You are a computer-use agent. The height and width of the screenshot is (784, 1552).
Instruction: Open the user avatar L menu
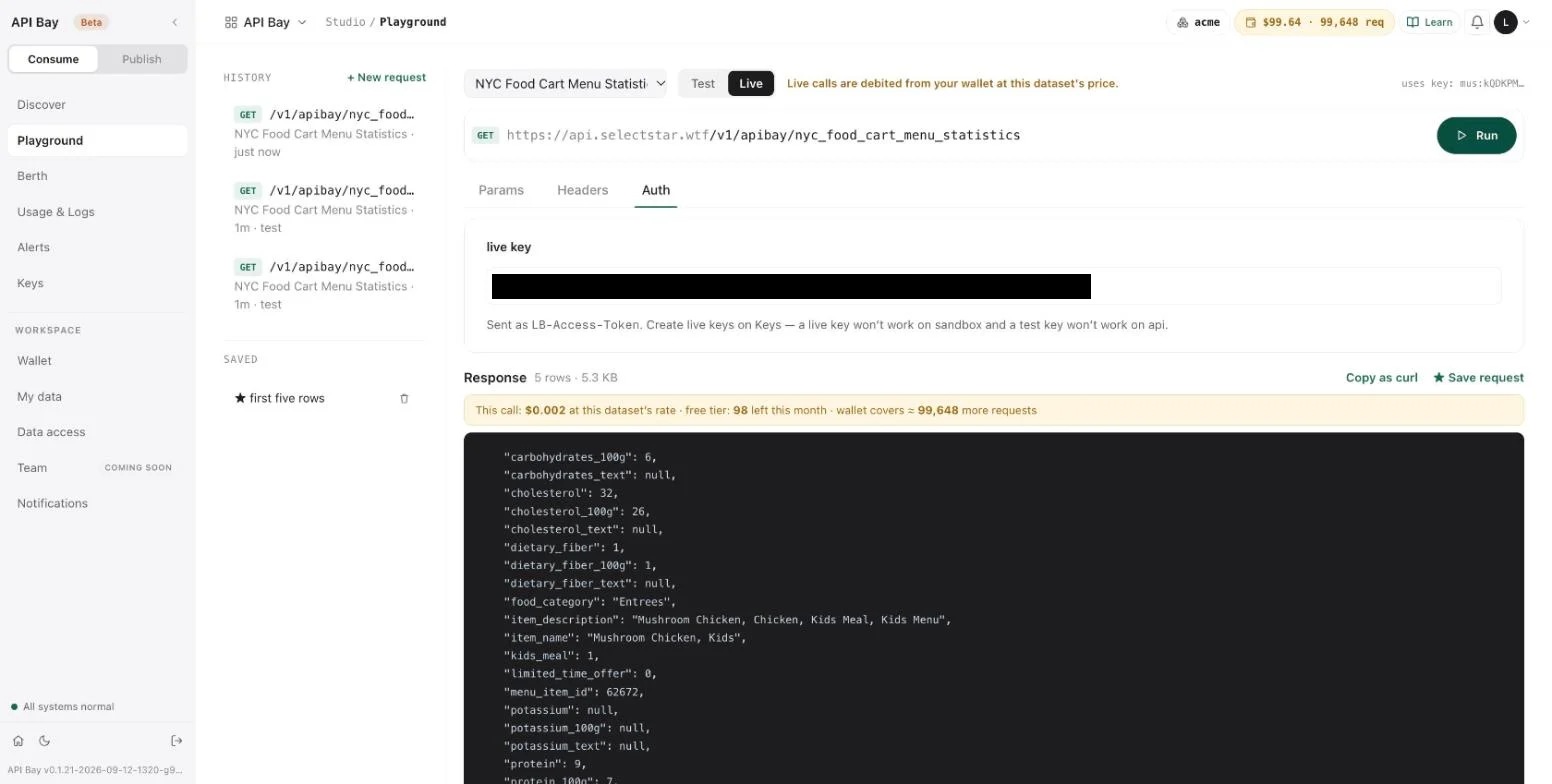(1505, 22)
